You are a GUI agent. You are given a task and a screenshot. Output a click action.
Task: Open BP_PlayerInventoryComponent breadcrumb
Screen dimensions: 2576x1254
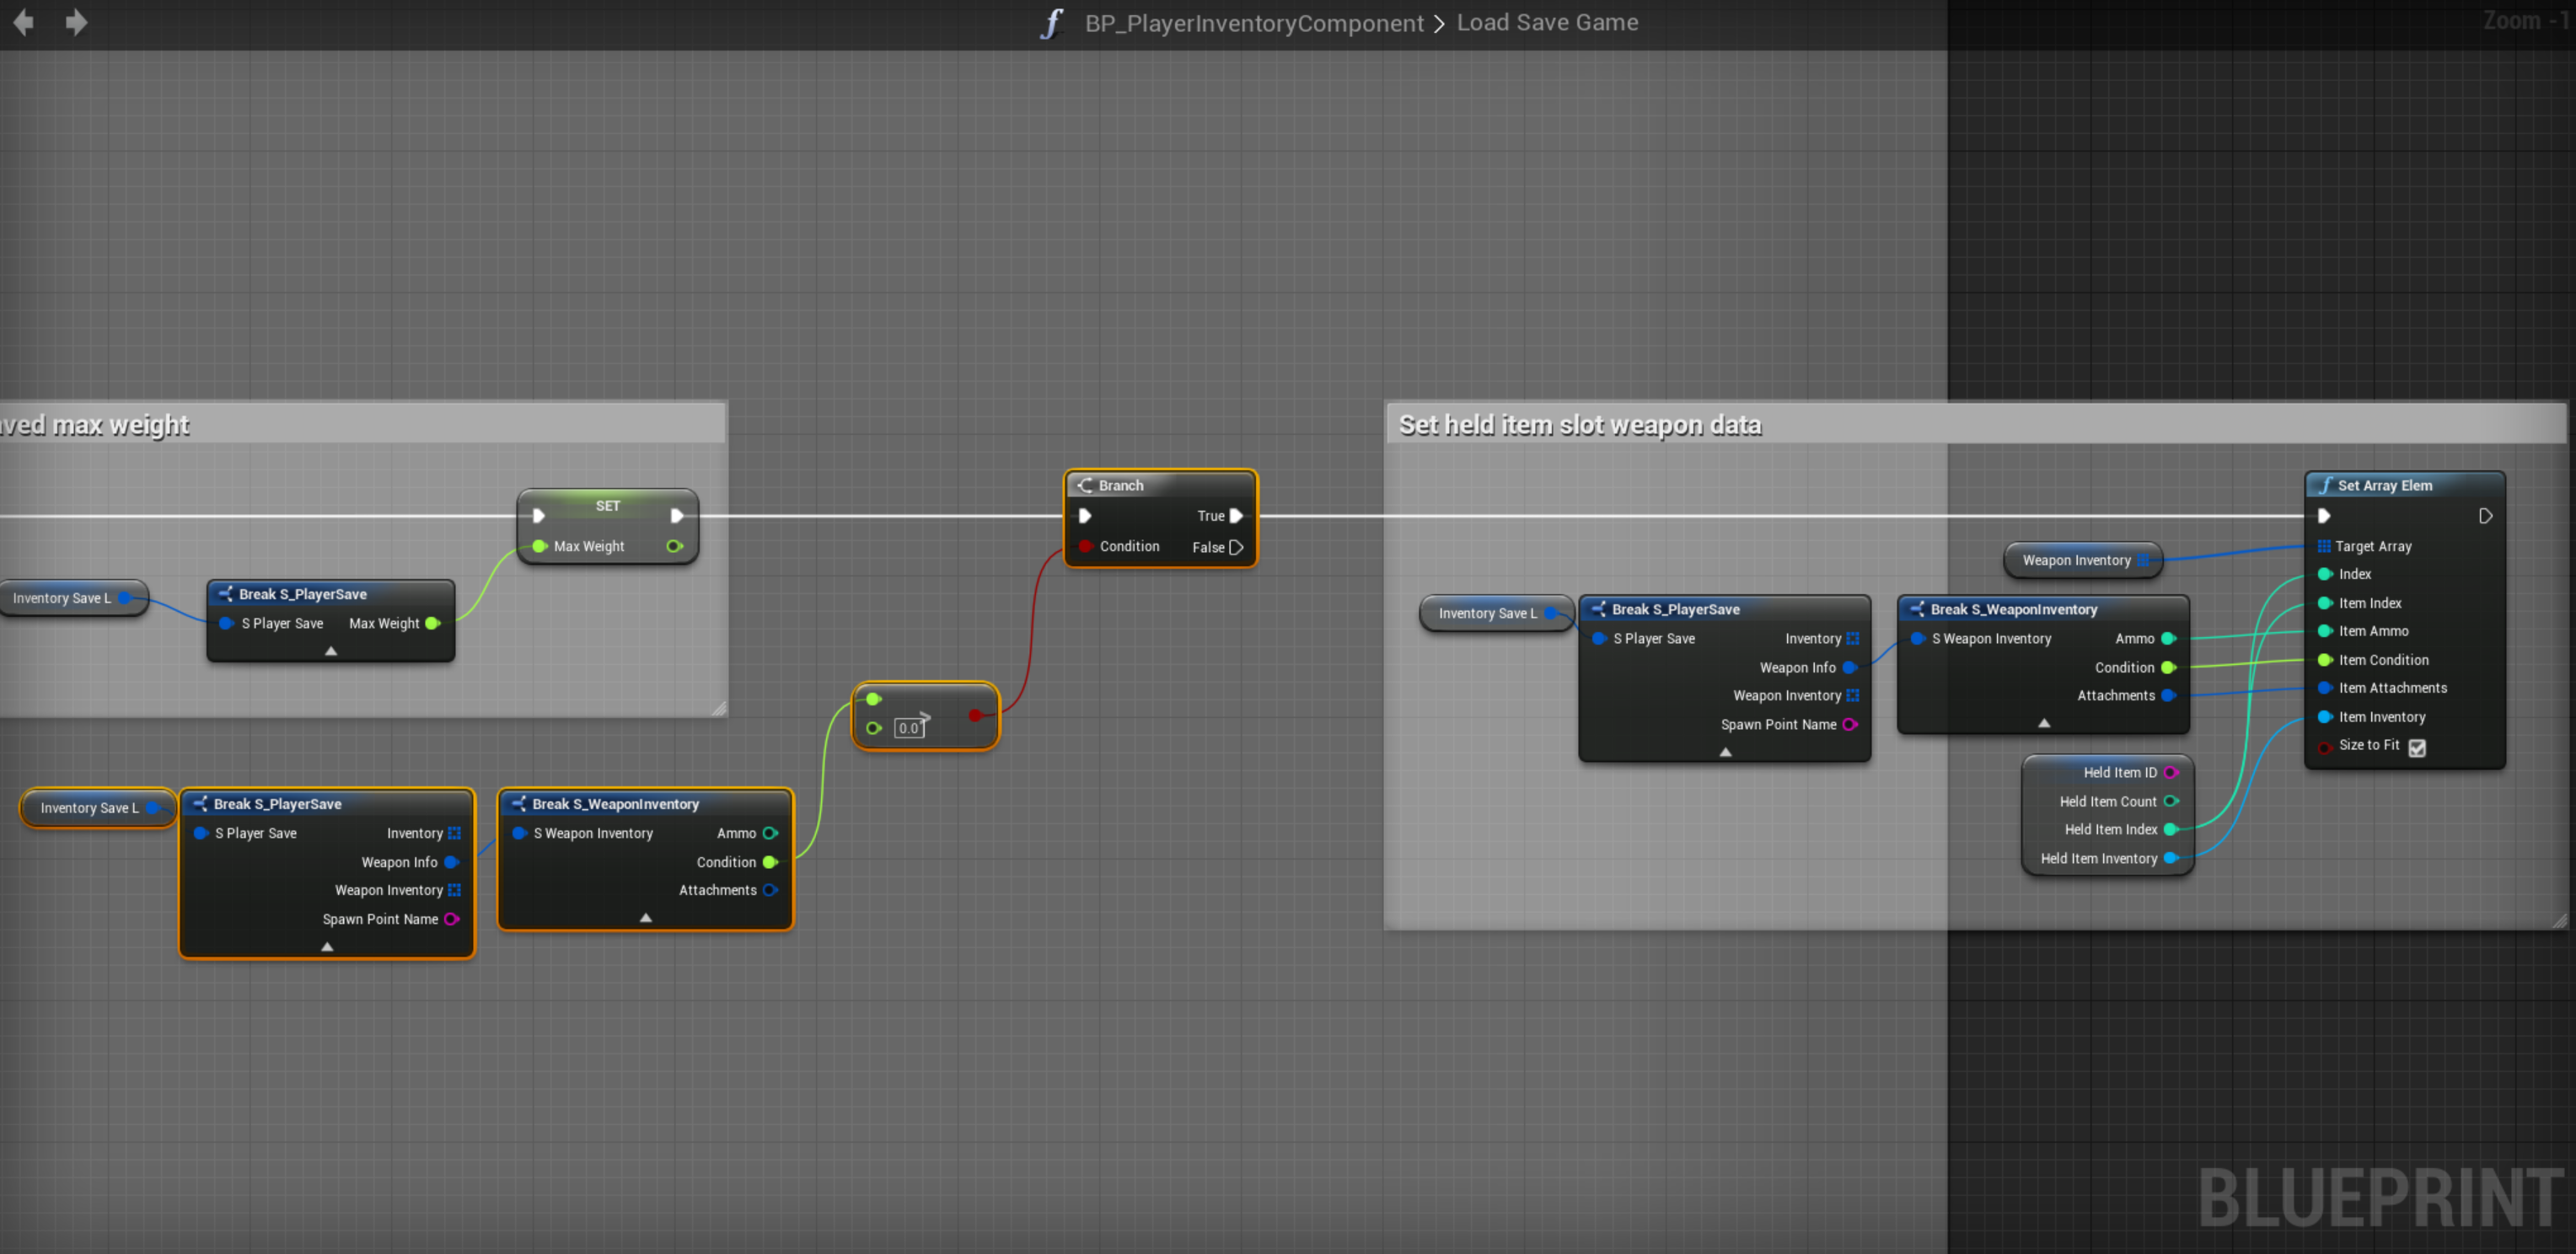tap(1254, 23)
